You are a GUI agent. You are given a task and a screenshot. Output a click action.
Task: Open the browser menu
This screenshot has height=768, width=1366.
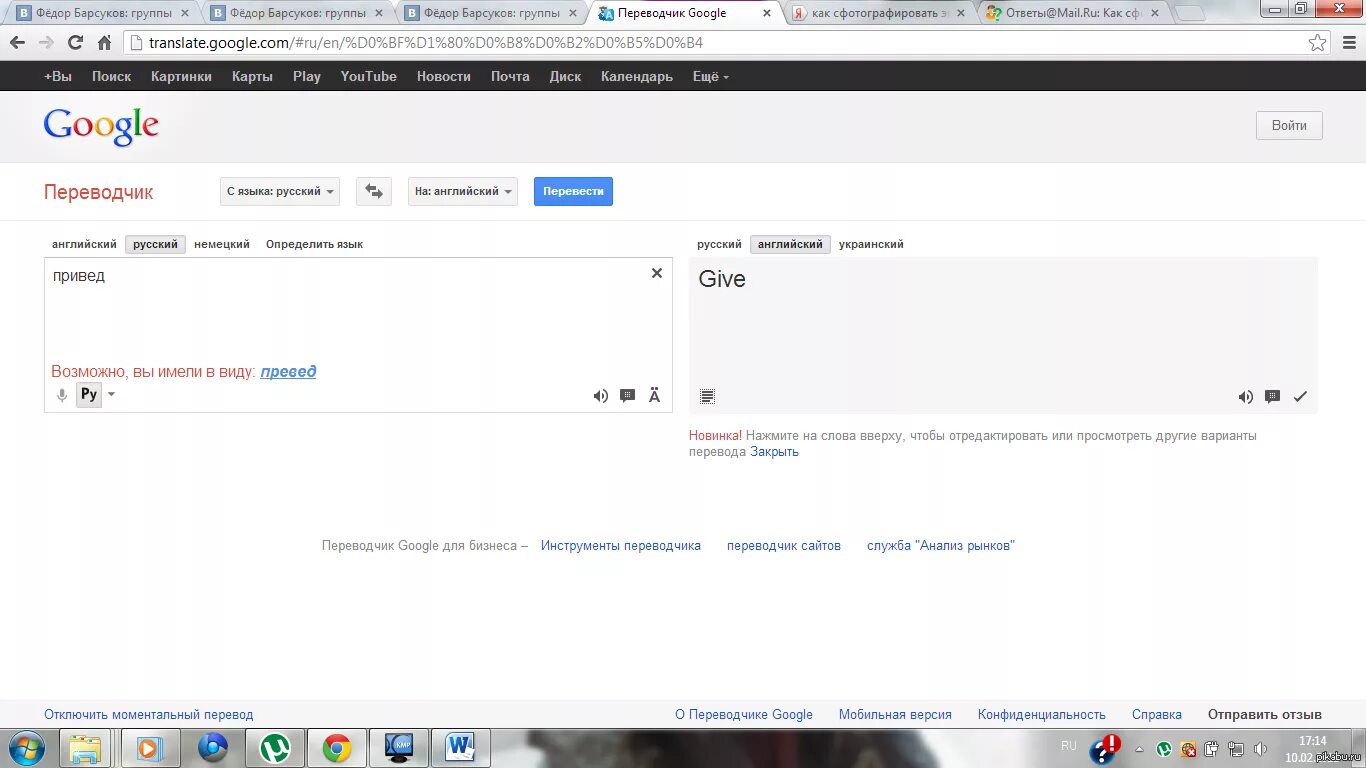pyautogui.click(x=1348, y=43)
